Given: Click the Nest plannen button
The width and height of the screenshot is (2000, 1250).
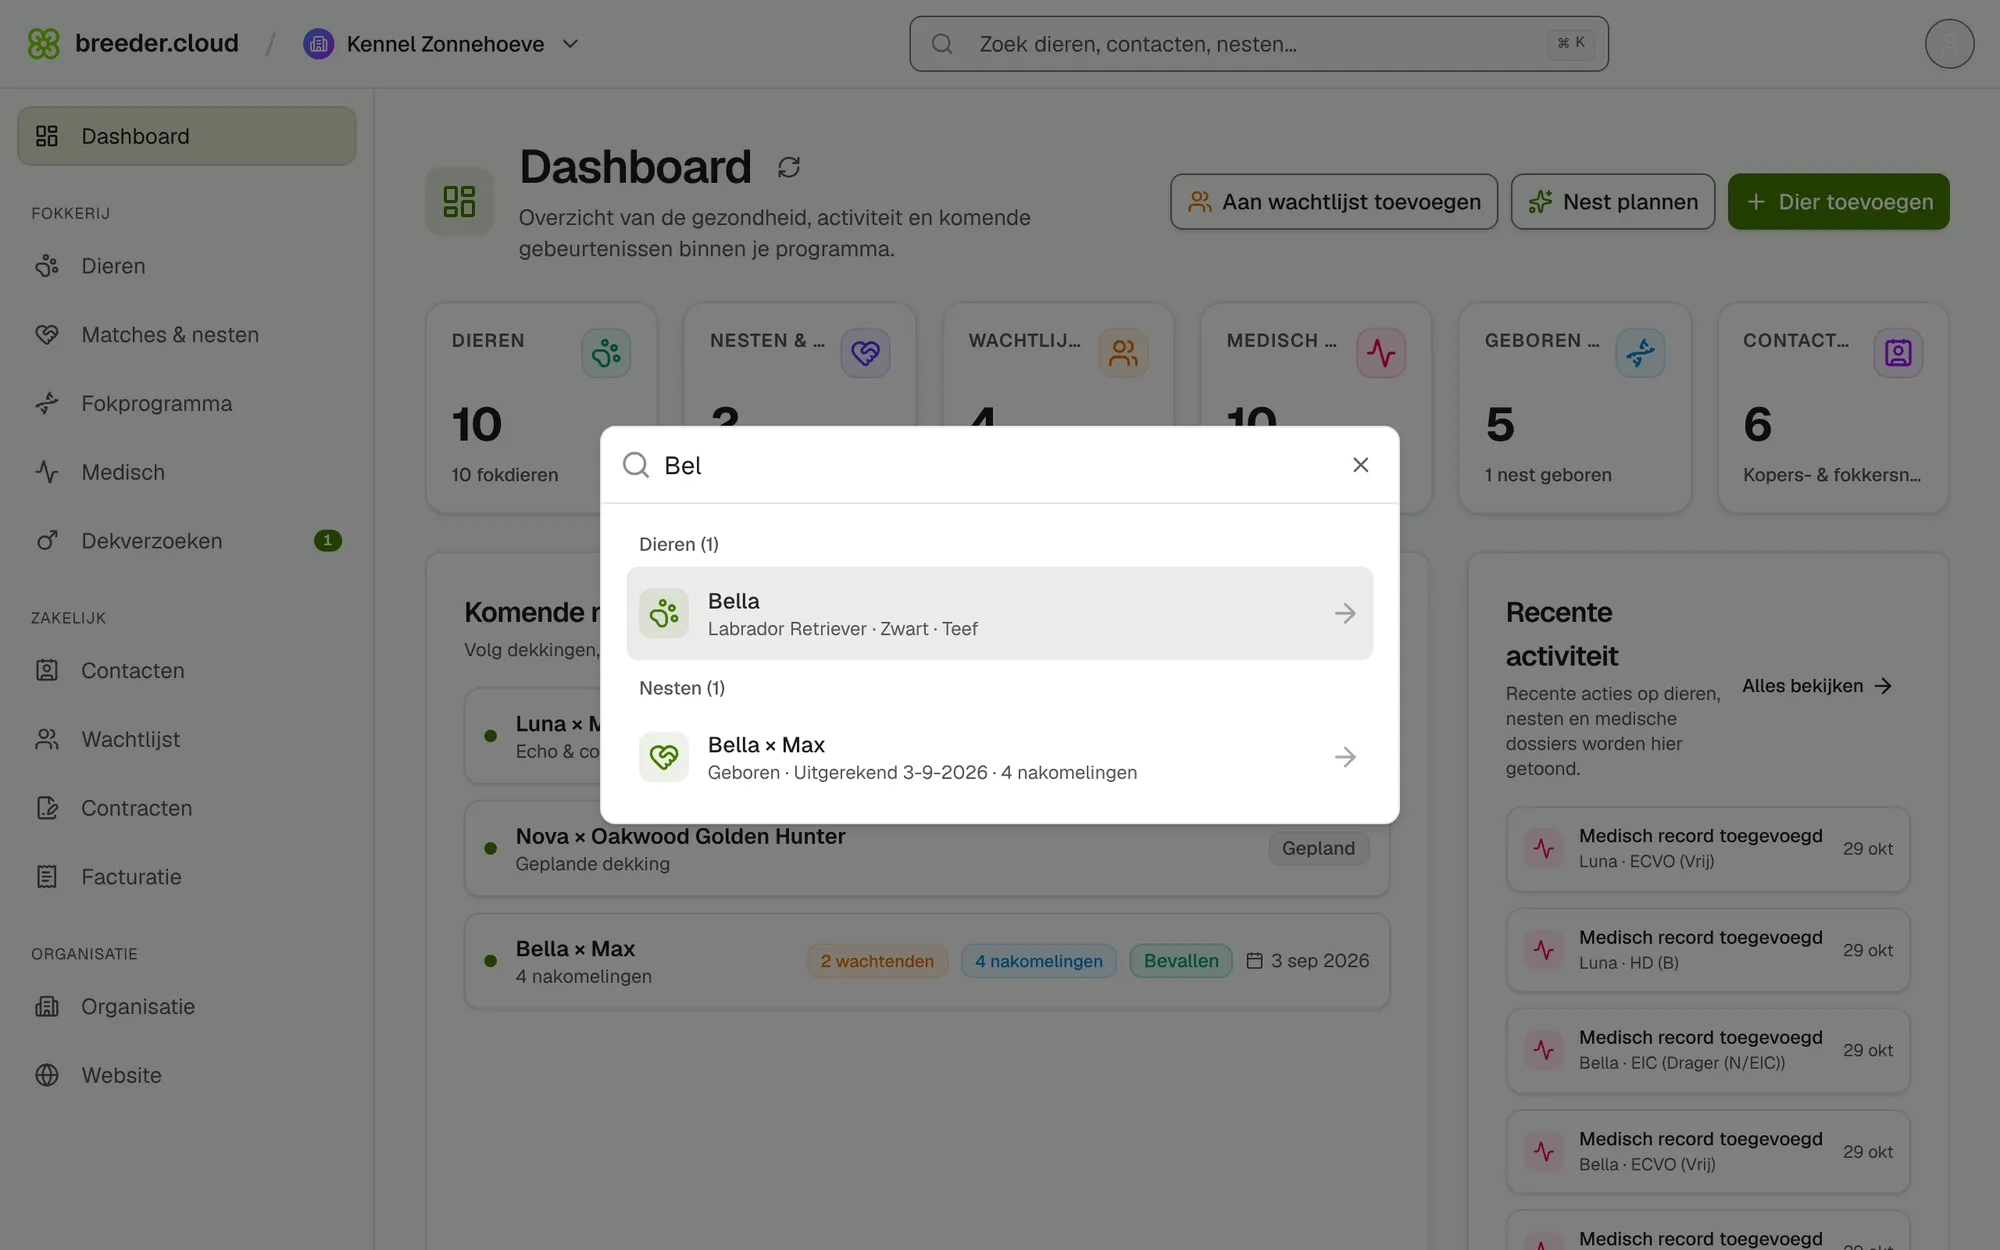Looking at the screenshot, I should pos(1613,202).
